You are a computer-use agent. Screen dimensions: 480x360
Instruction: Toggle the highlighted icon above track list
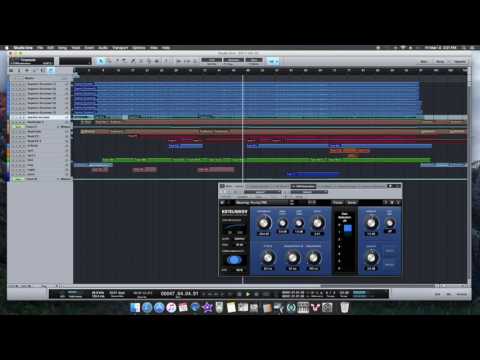pyautogui.click(x=51, y=70)
